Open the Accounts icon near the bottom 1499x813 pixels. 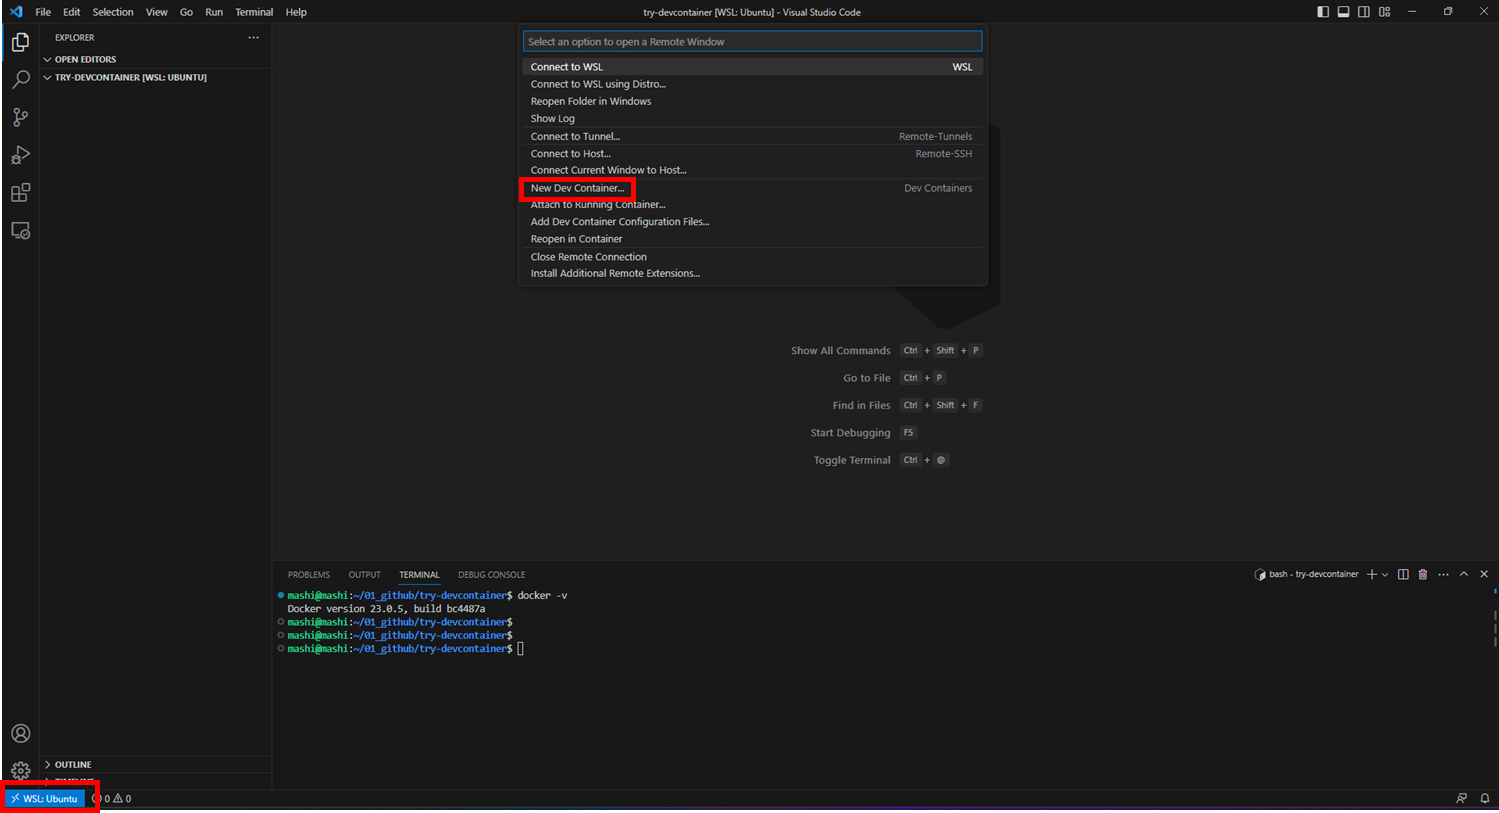click(20, 733)
